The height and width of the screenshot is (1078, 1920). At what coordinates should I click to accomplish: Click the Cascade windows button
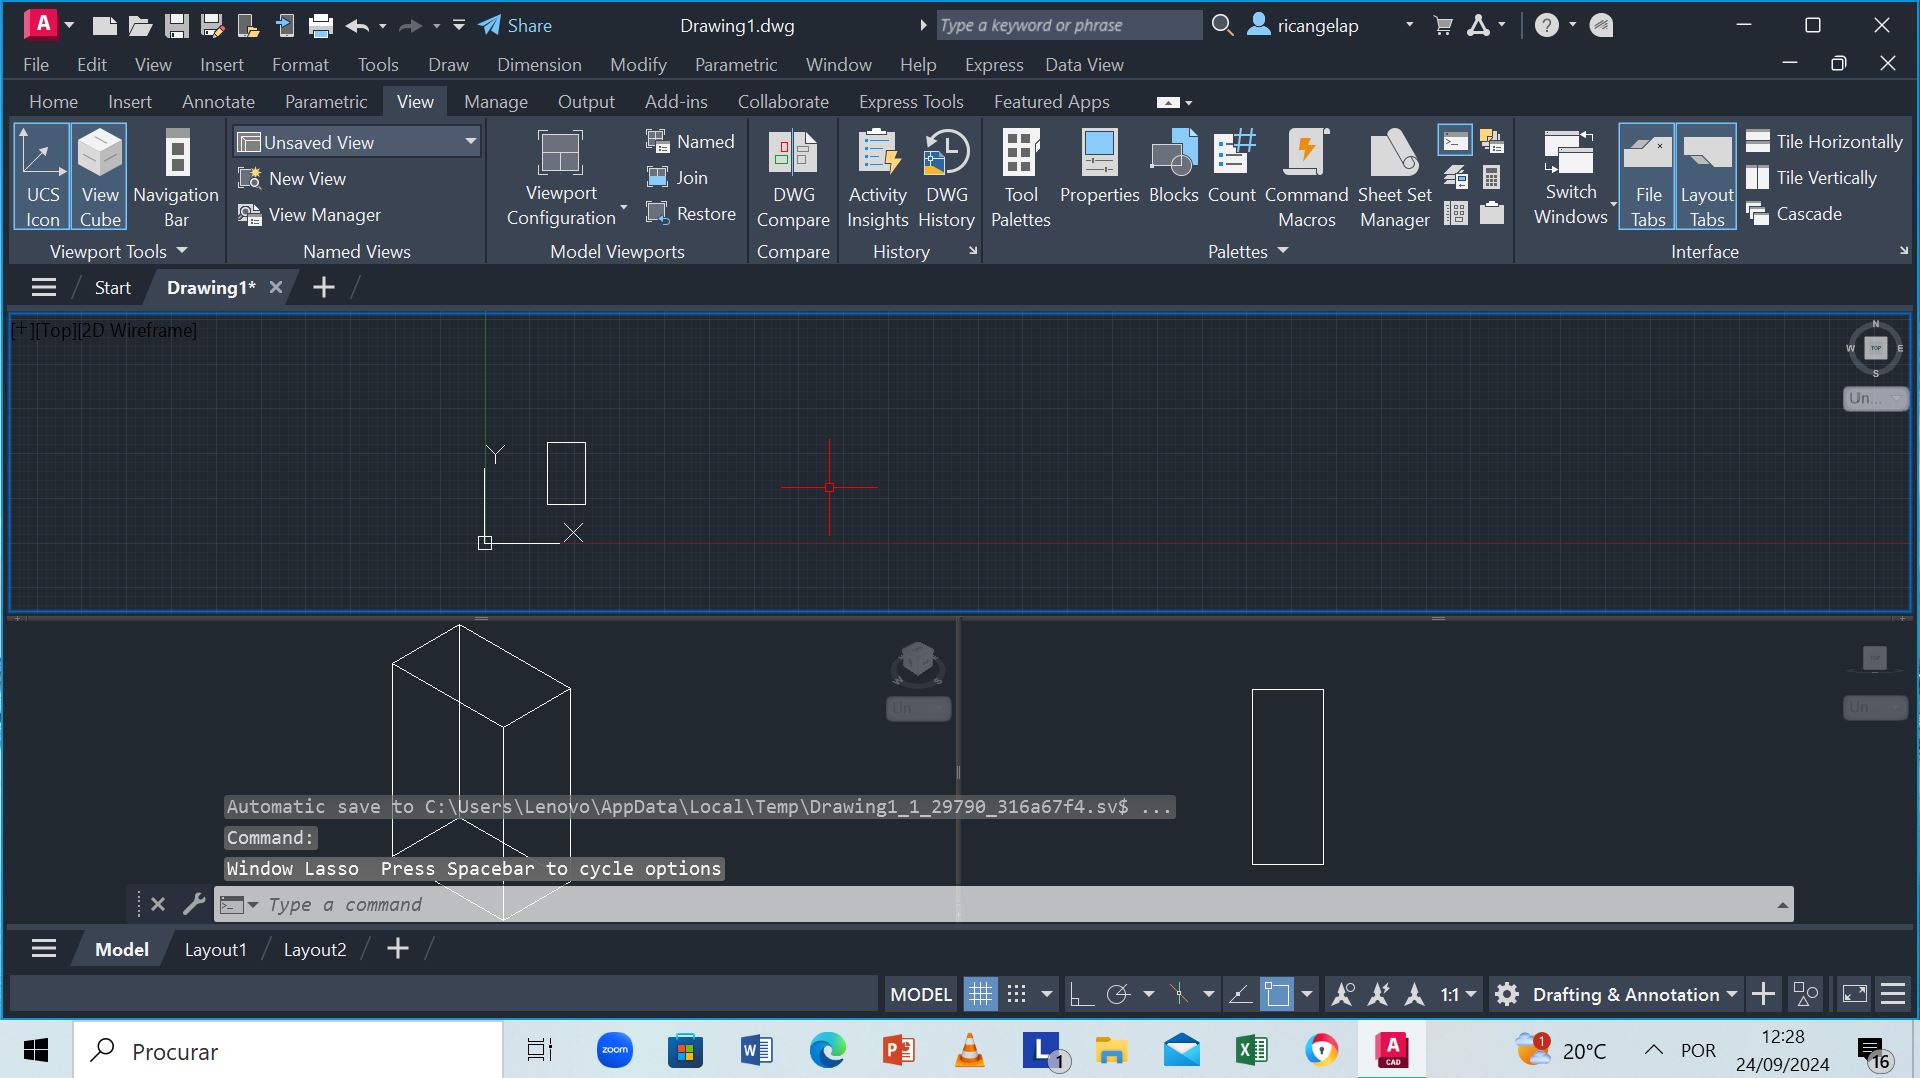pos(1794,213)
